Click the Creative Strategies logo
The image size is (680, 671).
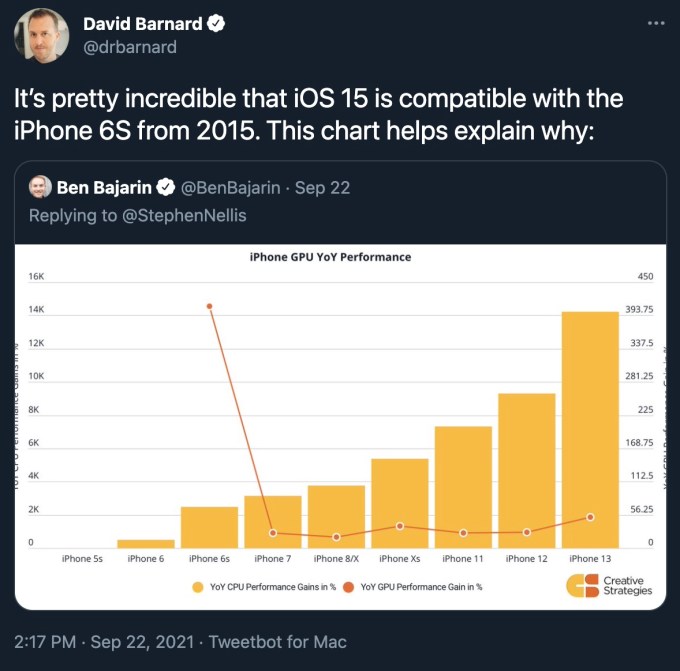tap(609, 586)
